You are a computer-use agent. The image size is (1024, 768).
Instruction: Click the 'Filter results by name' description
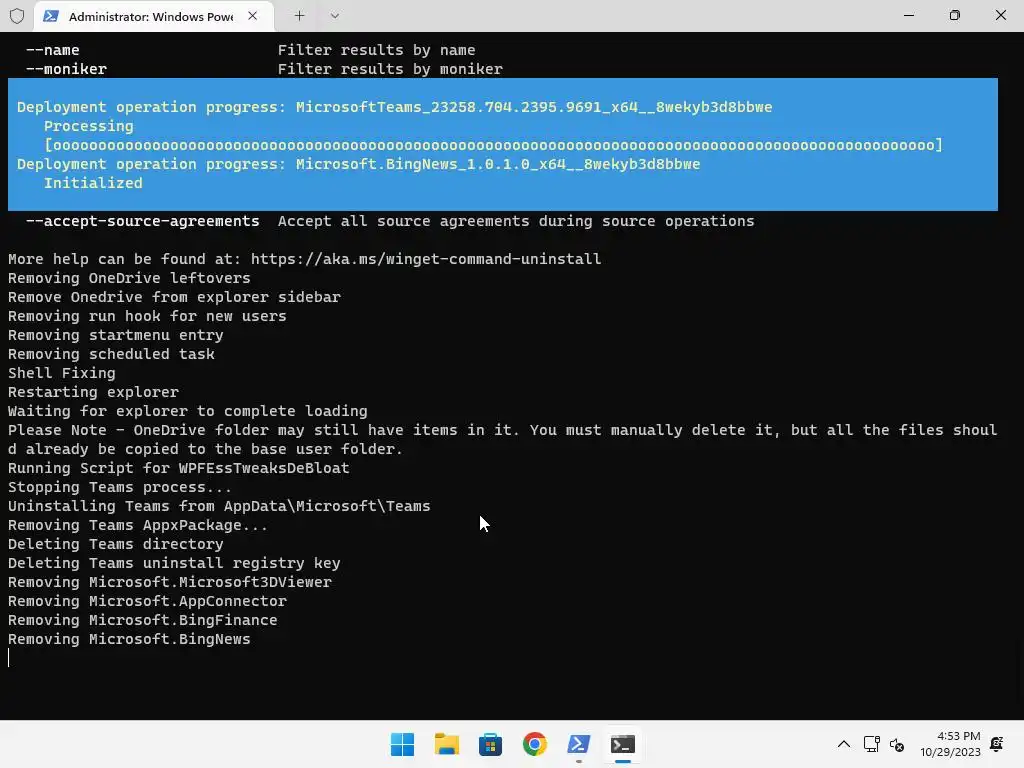[376, 50]
